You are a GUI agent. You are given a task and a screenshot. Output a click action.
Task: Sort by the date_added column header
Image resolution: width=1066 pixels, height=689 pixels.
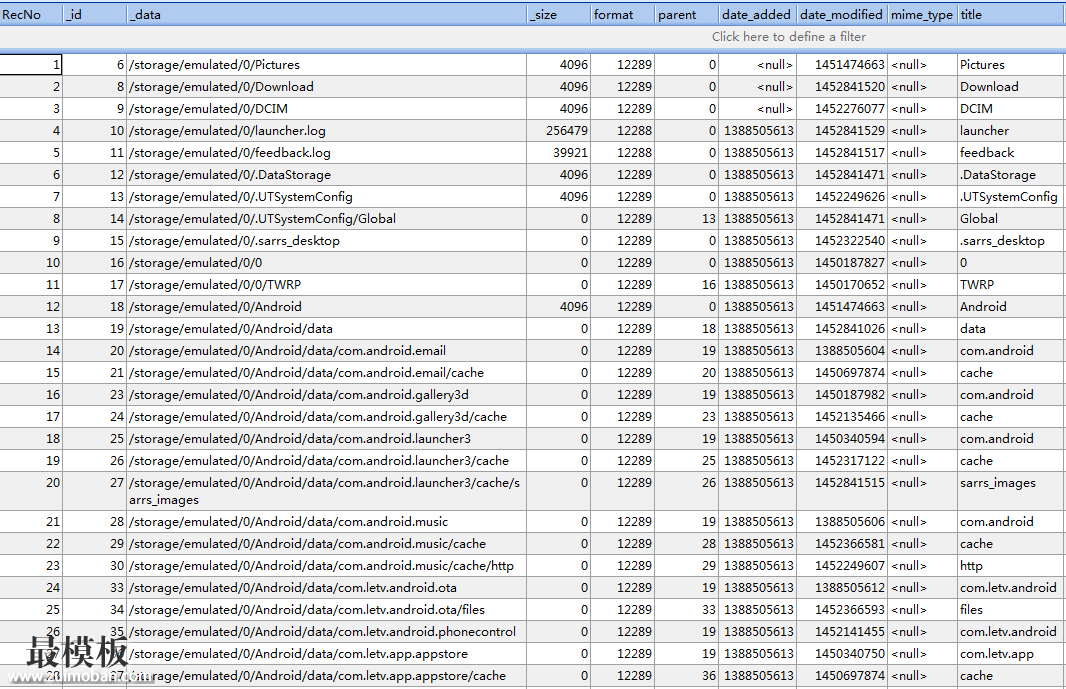pos(757,14)
